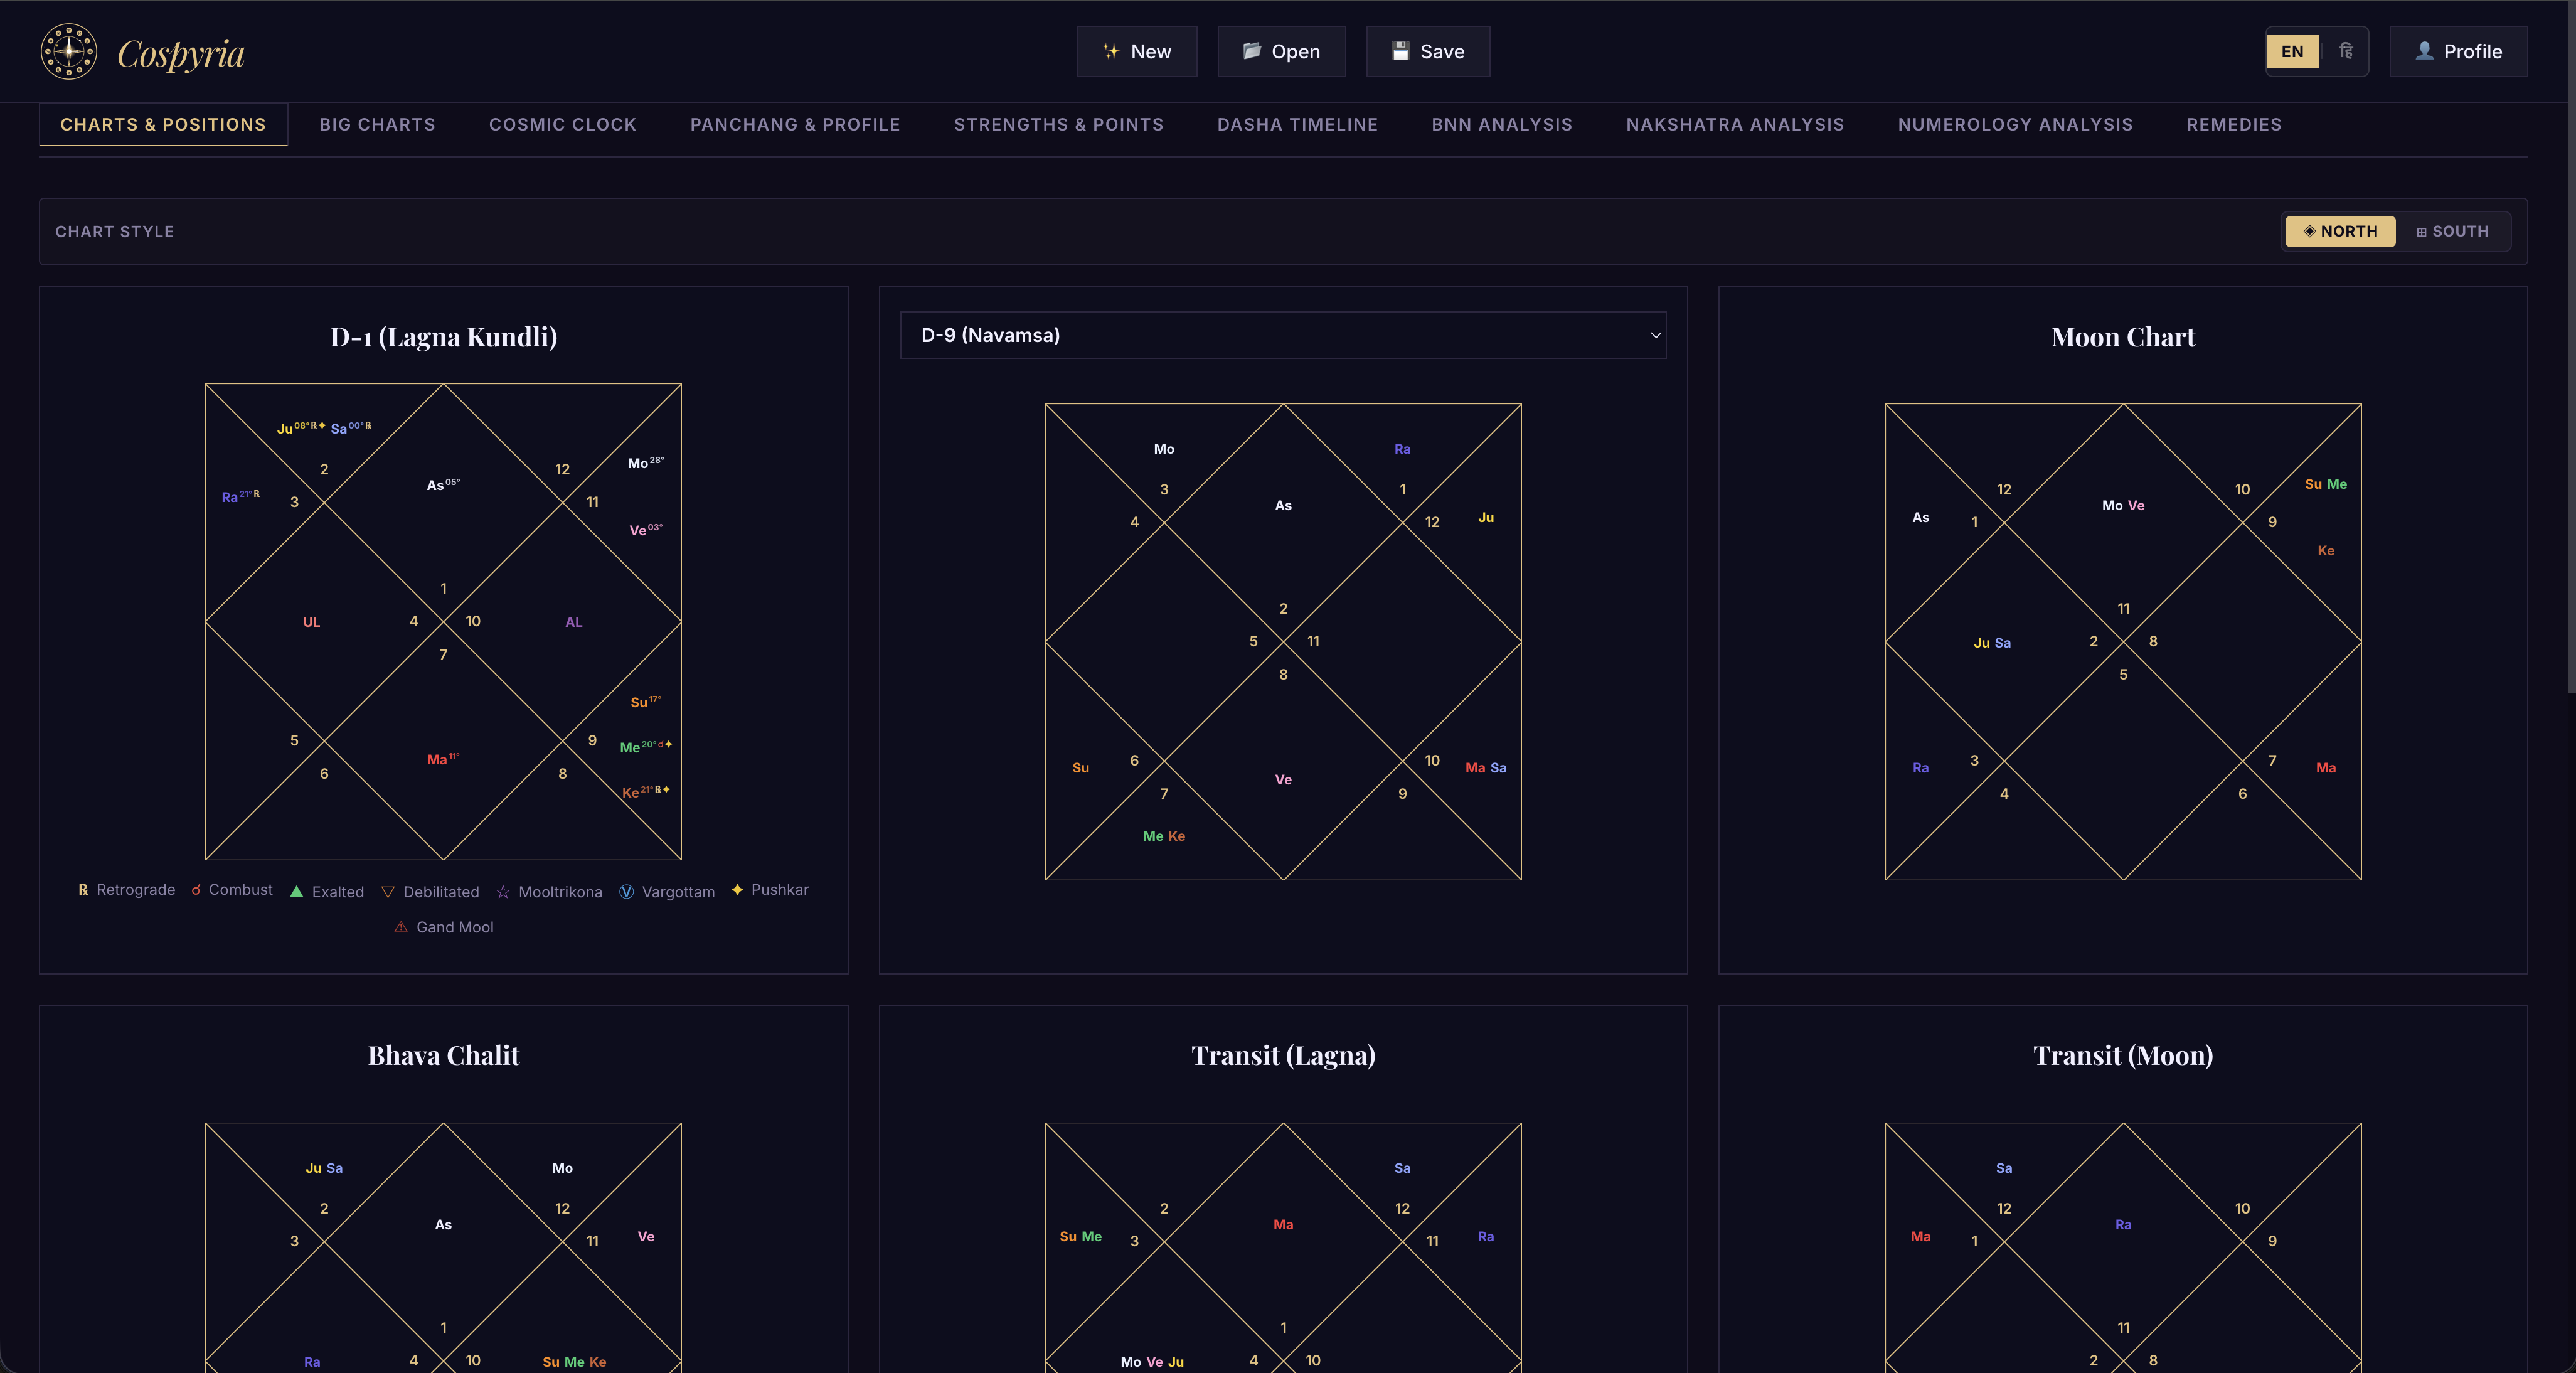
Task: Click the "Bhava Chalit" heading
Action: pos(444,1056)
